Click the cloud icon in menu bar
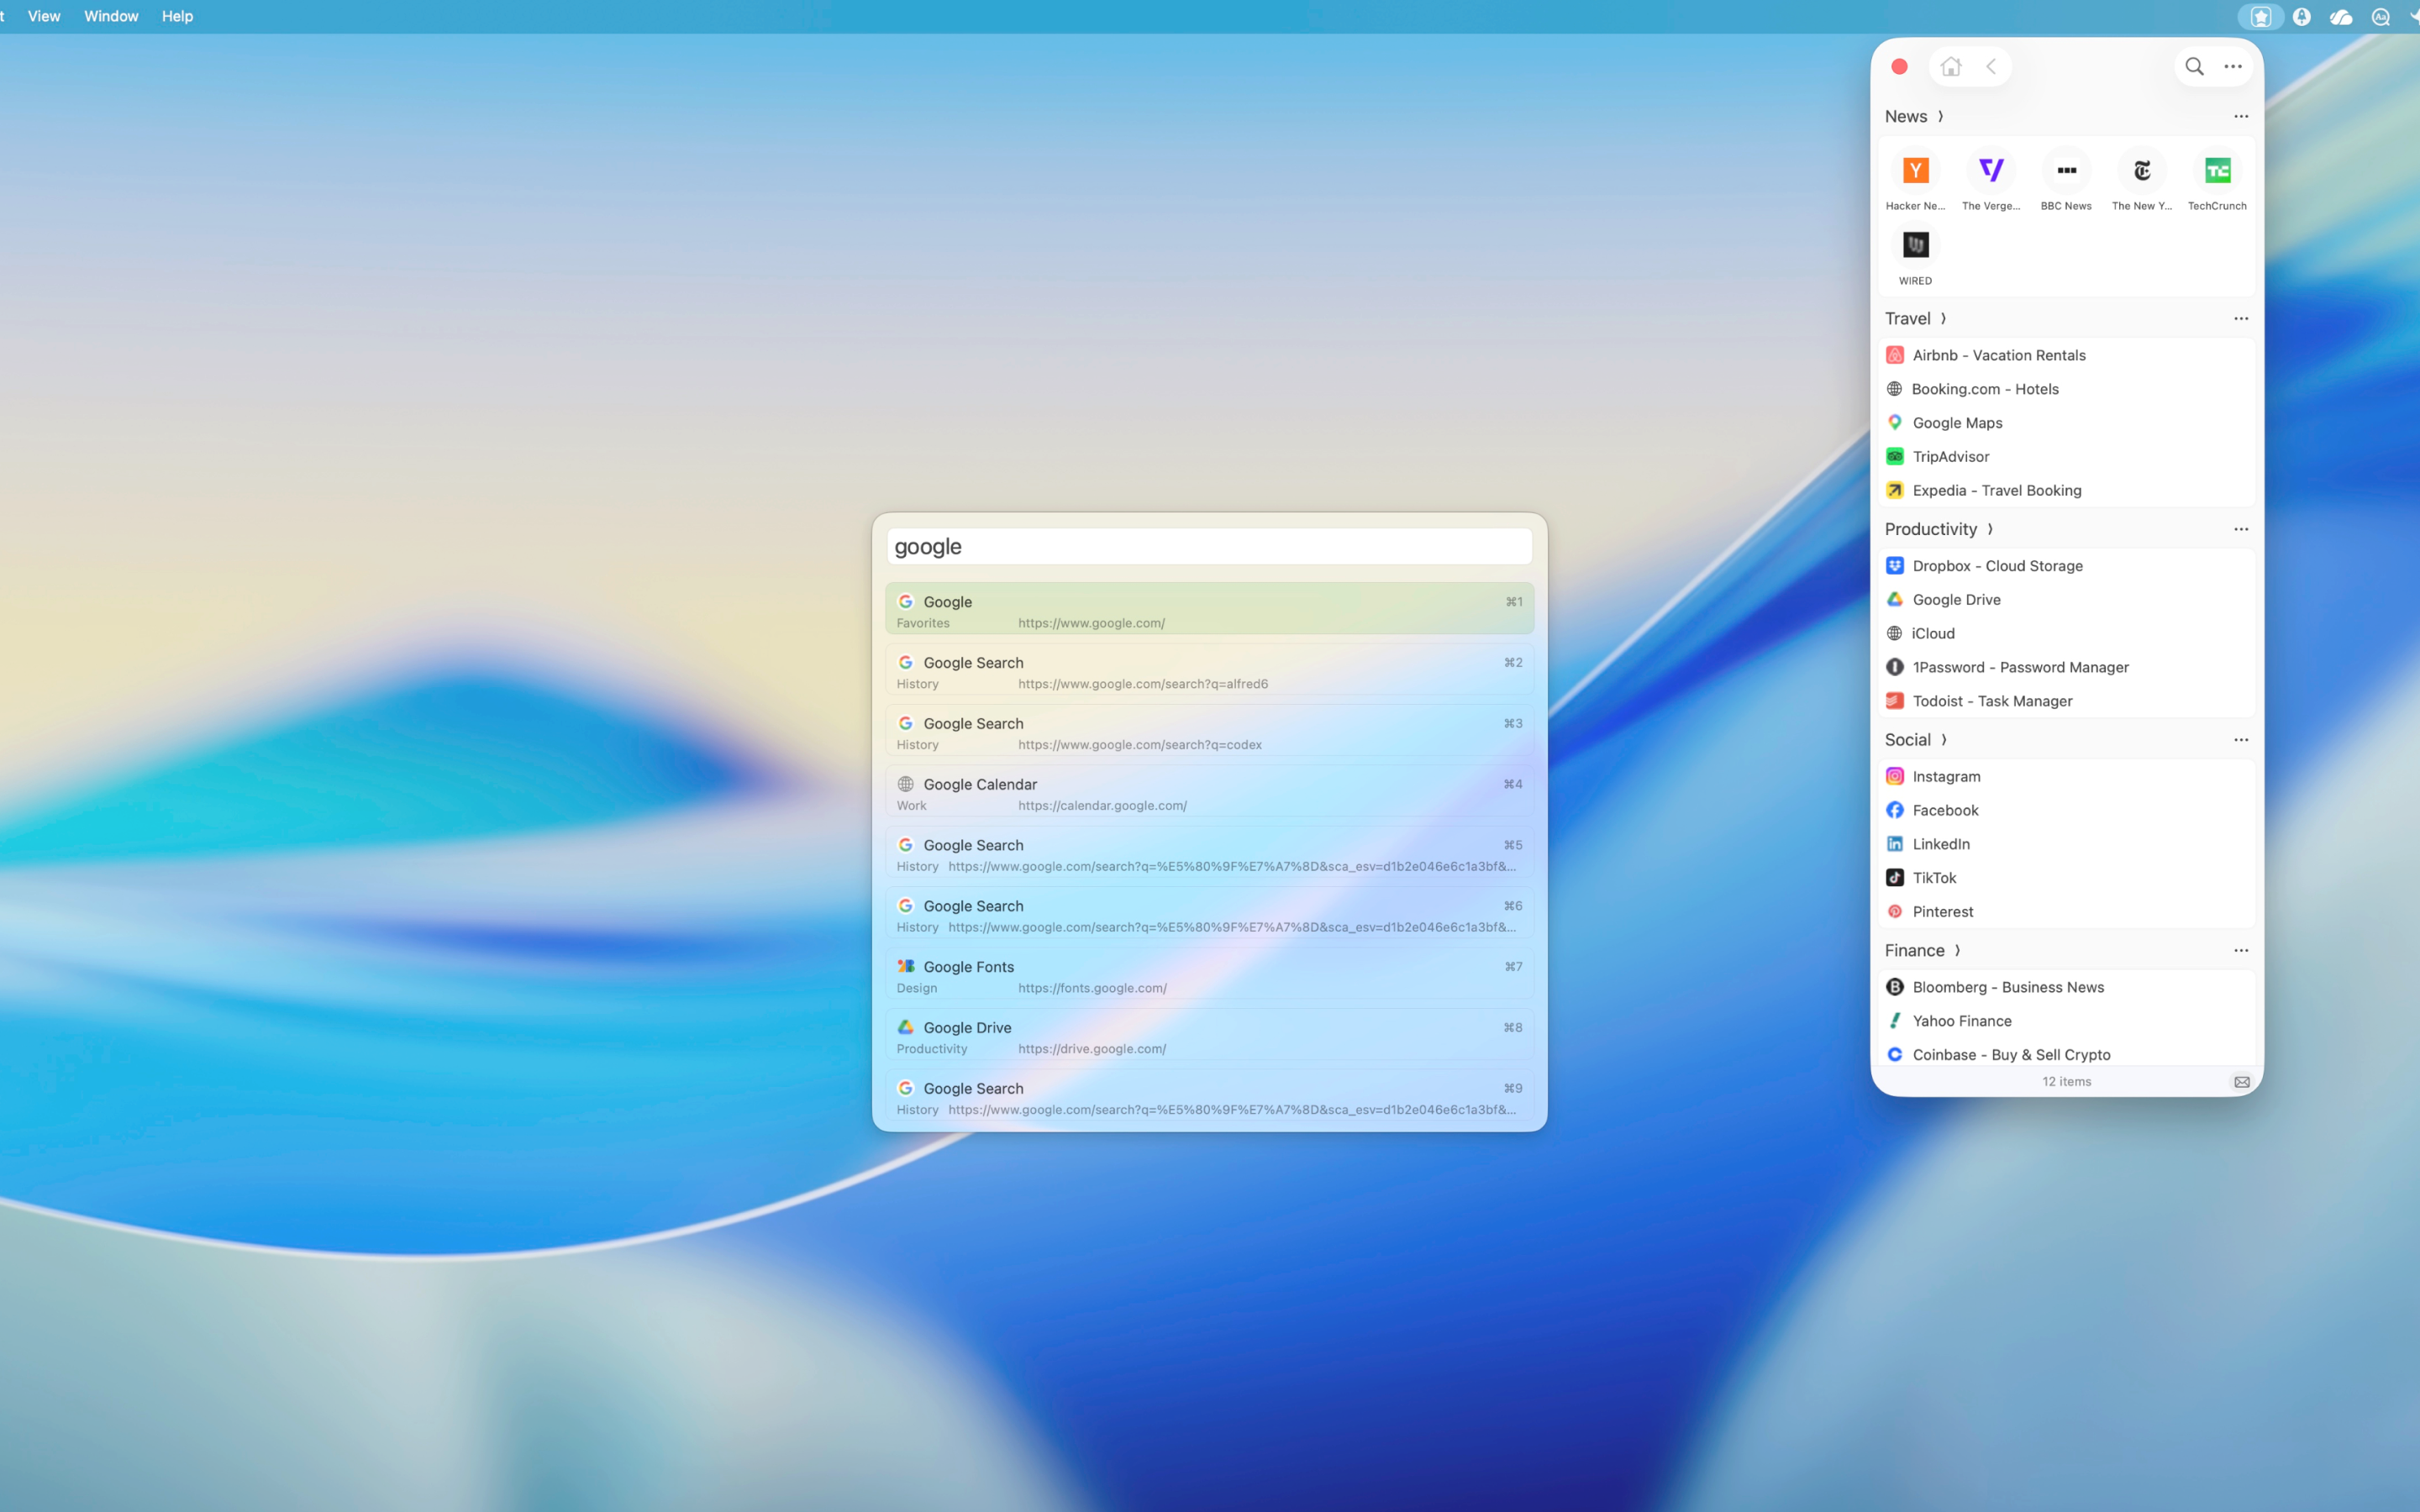2420x1512 pixels. tap(2340, 17)
